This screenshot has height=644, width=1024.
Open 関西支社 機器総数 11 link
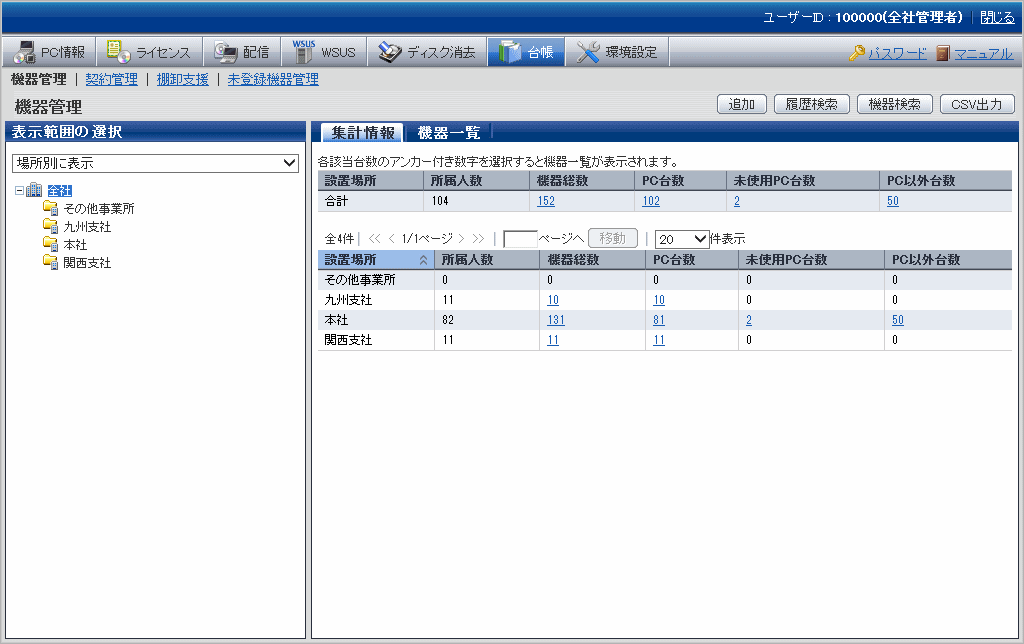click(553, 340)
